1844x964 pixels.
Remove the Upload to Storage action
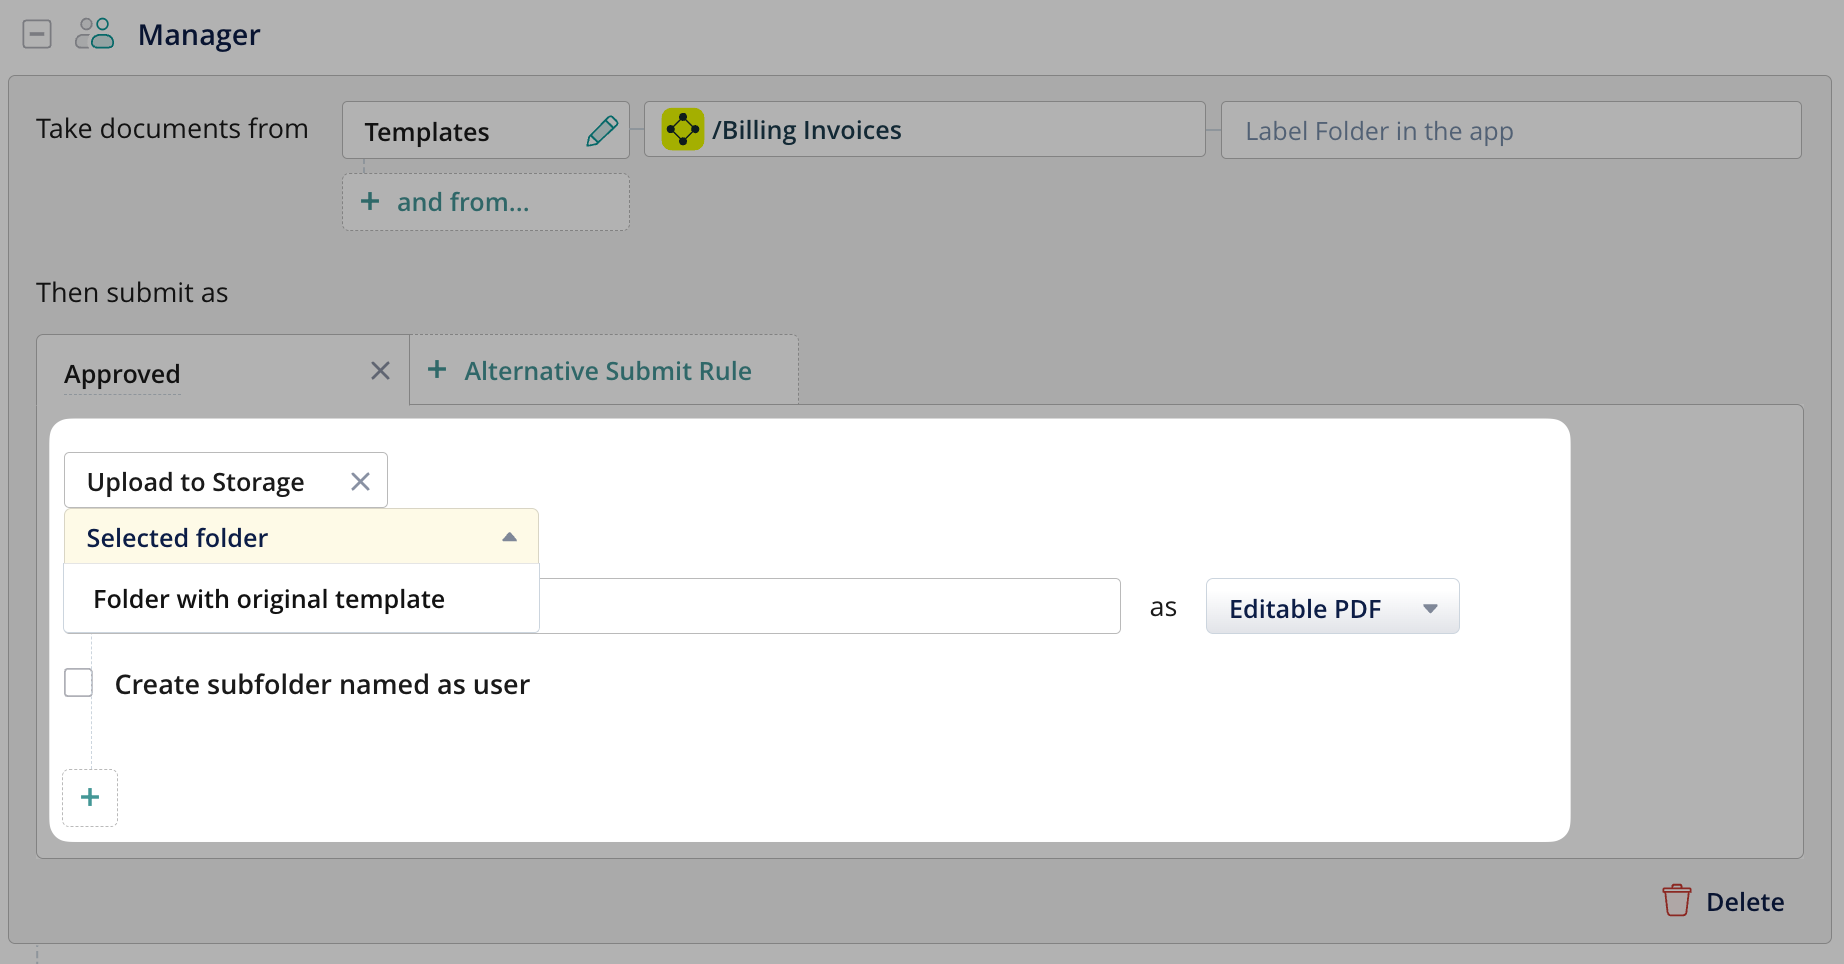[361, 482]
